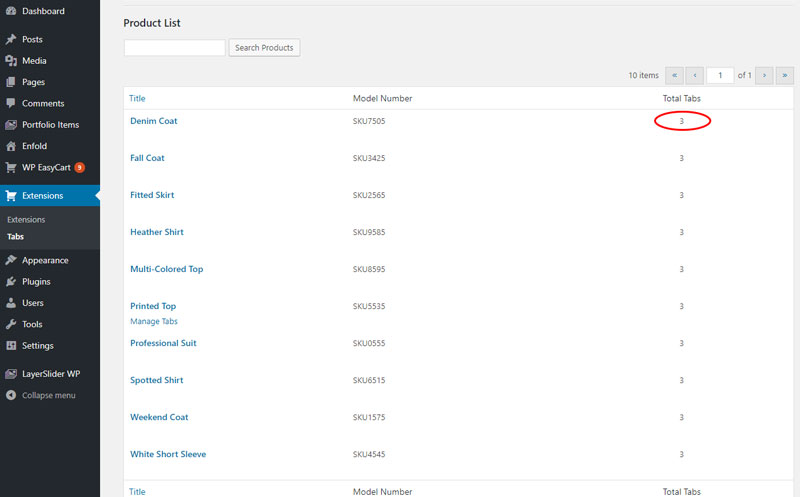The width and height of the screenshot is (800, 497).
Task: Click model number SKU9585
Action: (x=369, y=232)
